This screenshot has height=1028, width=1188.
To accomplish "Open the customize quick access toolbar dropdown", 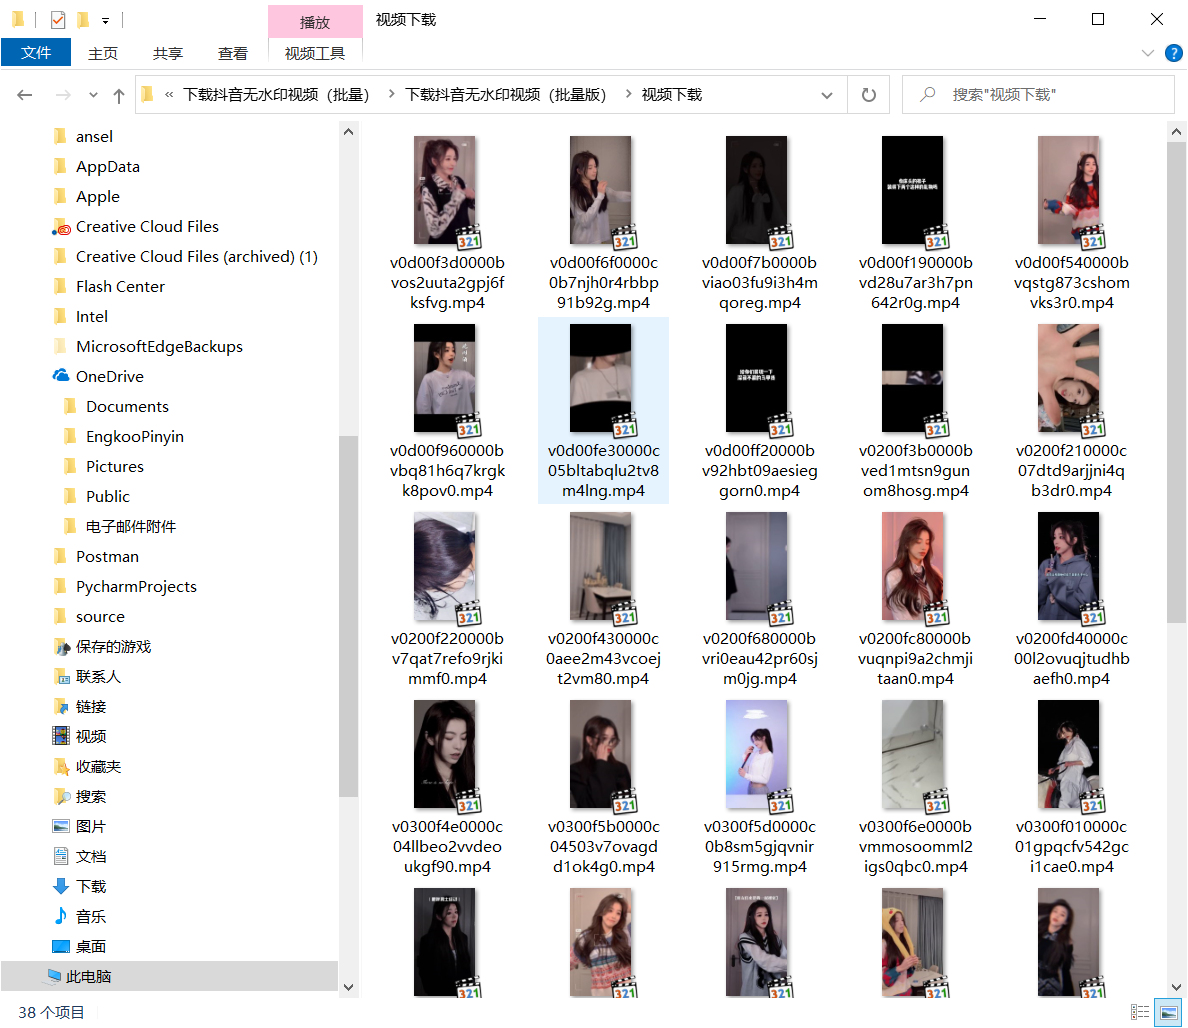I will coord(105,20).
